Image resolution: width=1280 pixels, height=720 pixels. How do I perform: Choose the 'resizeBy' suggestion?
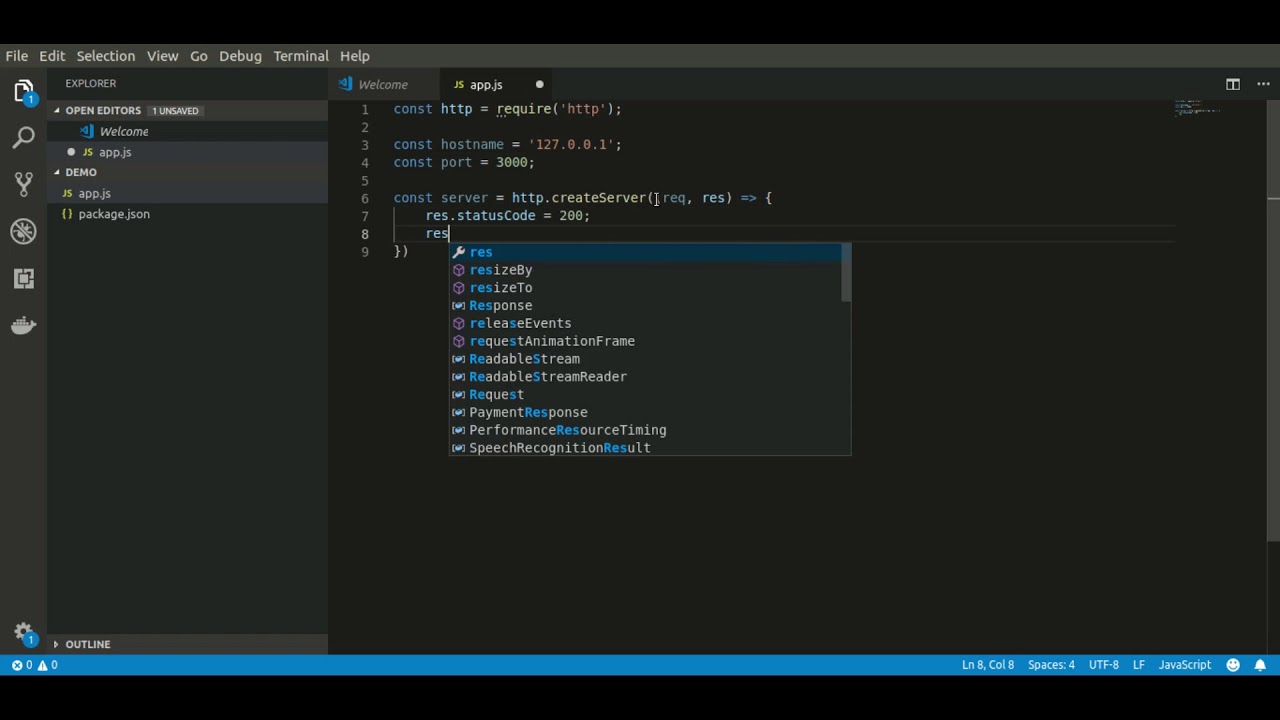646,270
